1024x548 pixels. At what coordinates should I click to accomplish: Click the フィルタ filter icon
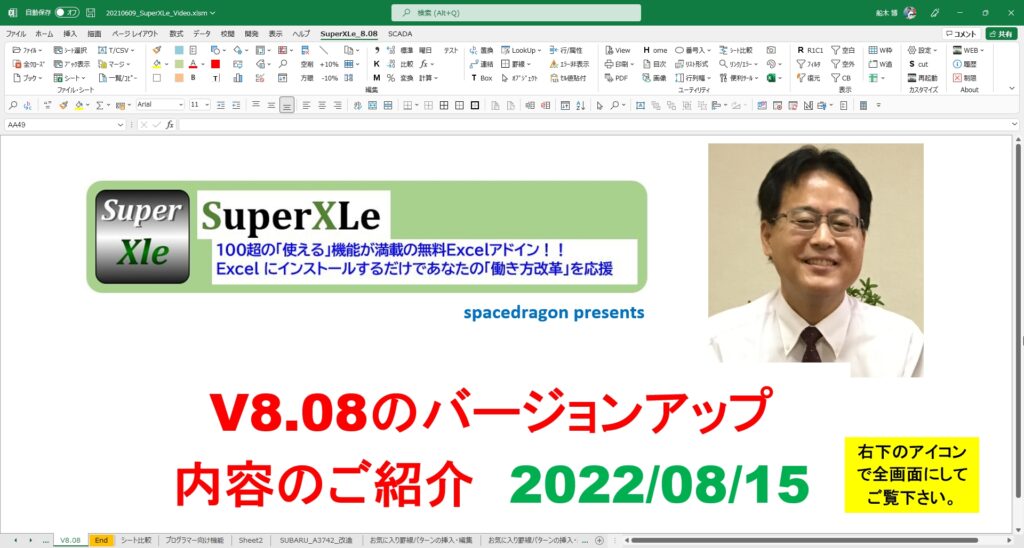pos(808,64)
